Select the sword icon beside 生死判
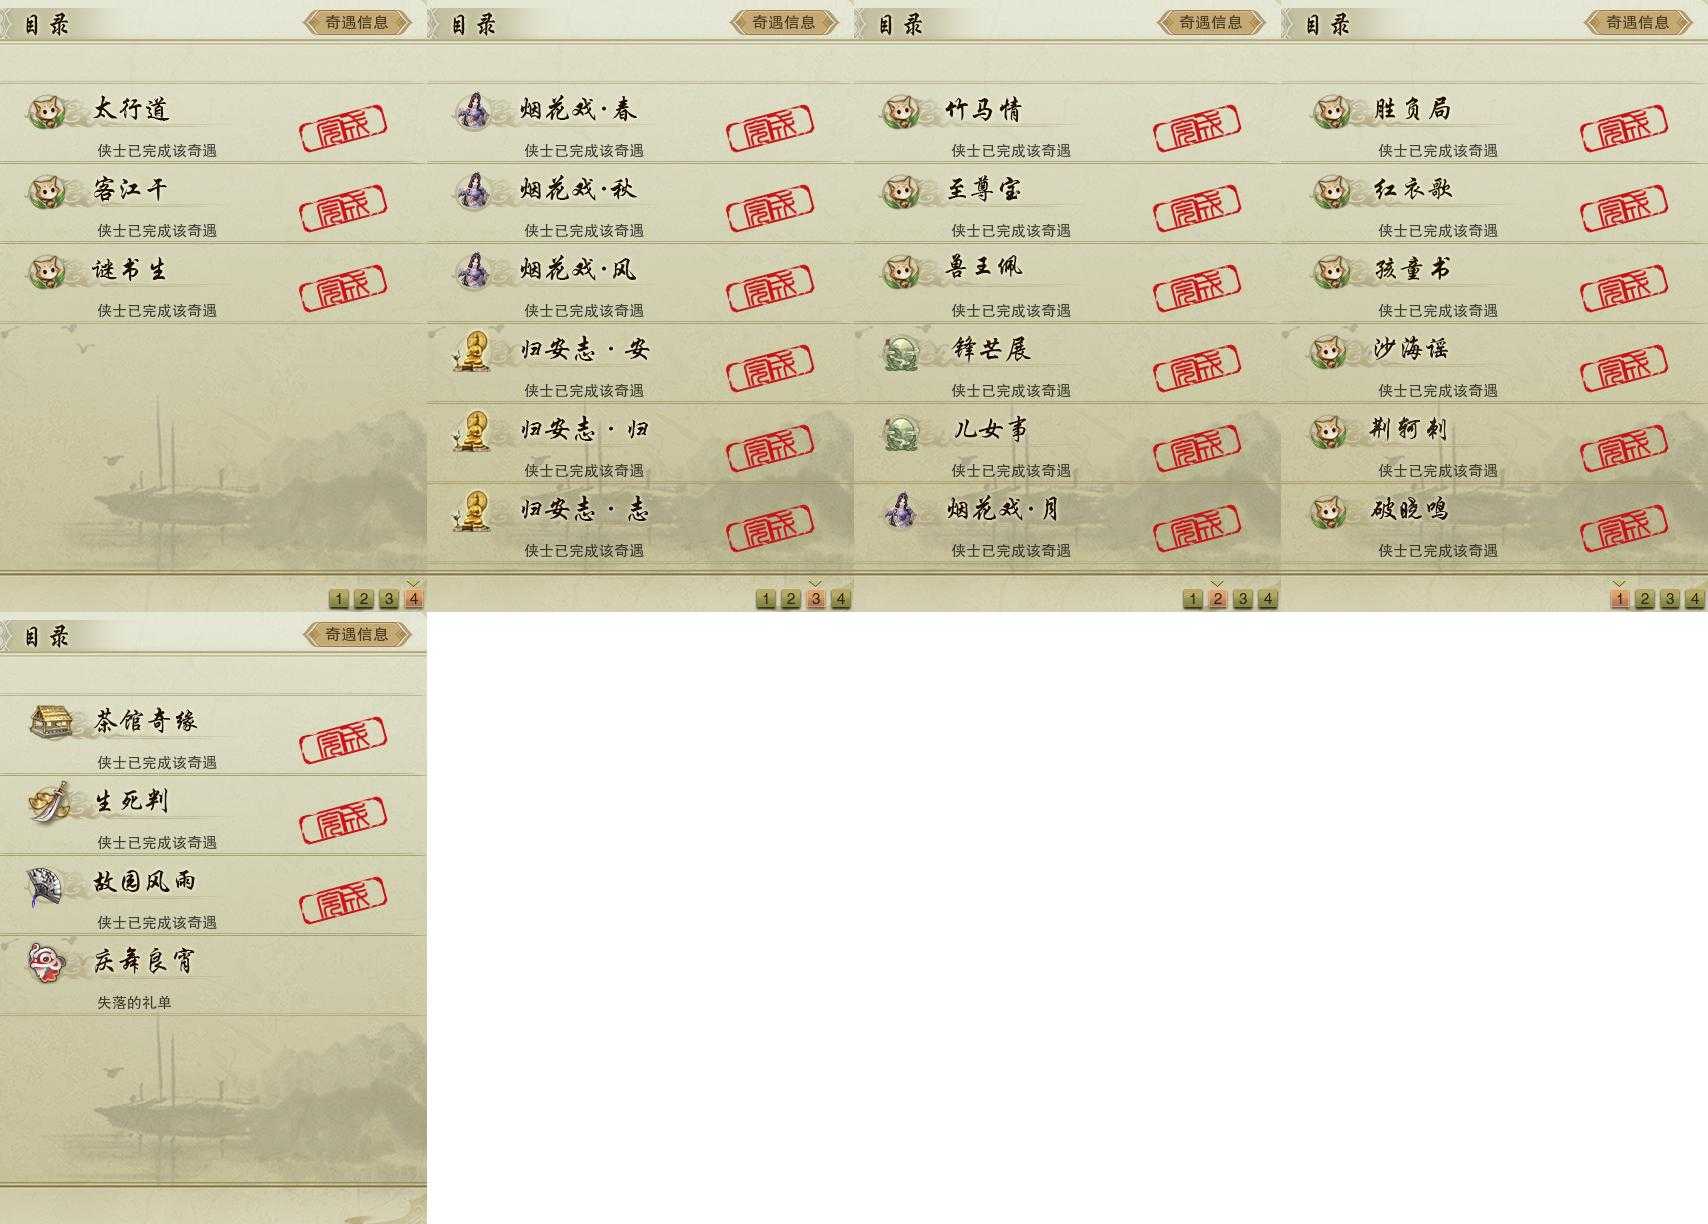Image resolution: width=1708 pixels, height=1224 pixels. (48, 802)
